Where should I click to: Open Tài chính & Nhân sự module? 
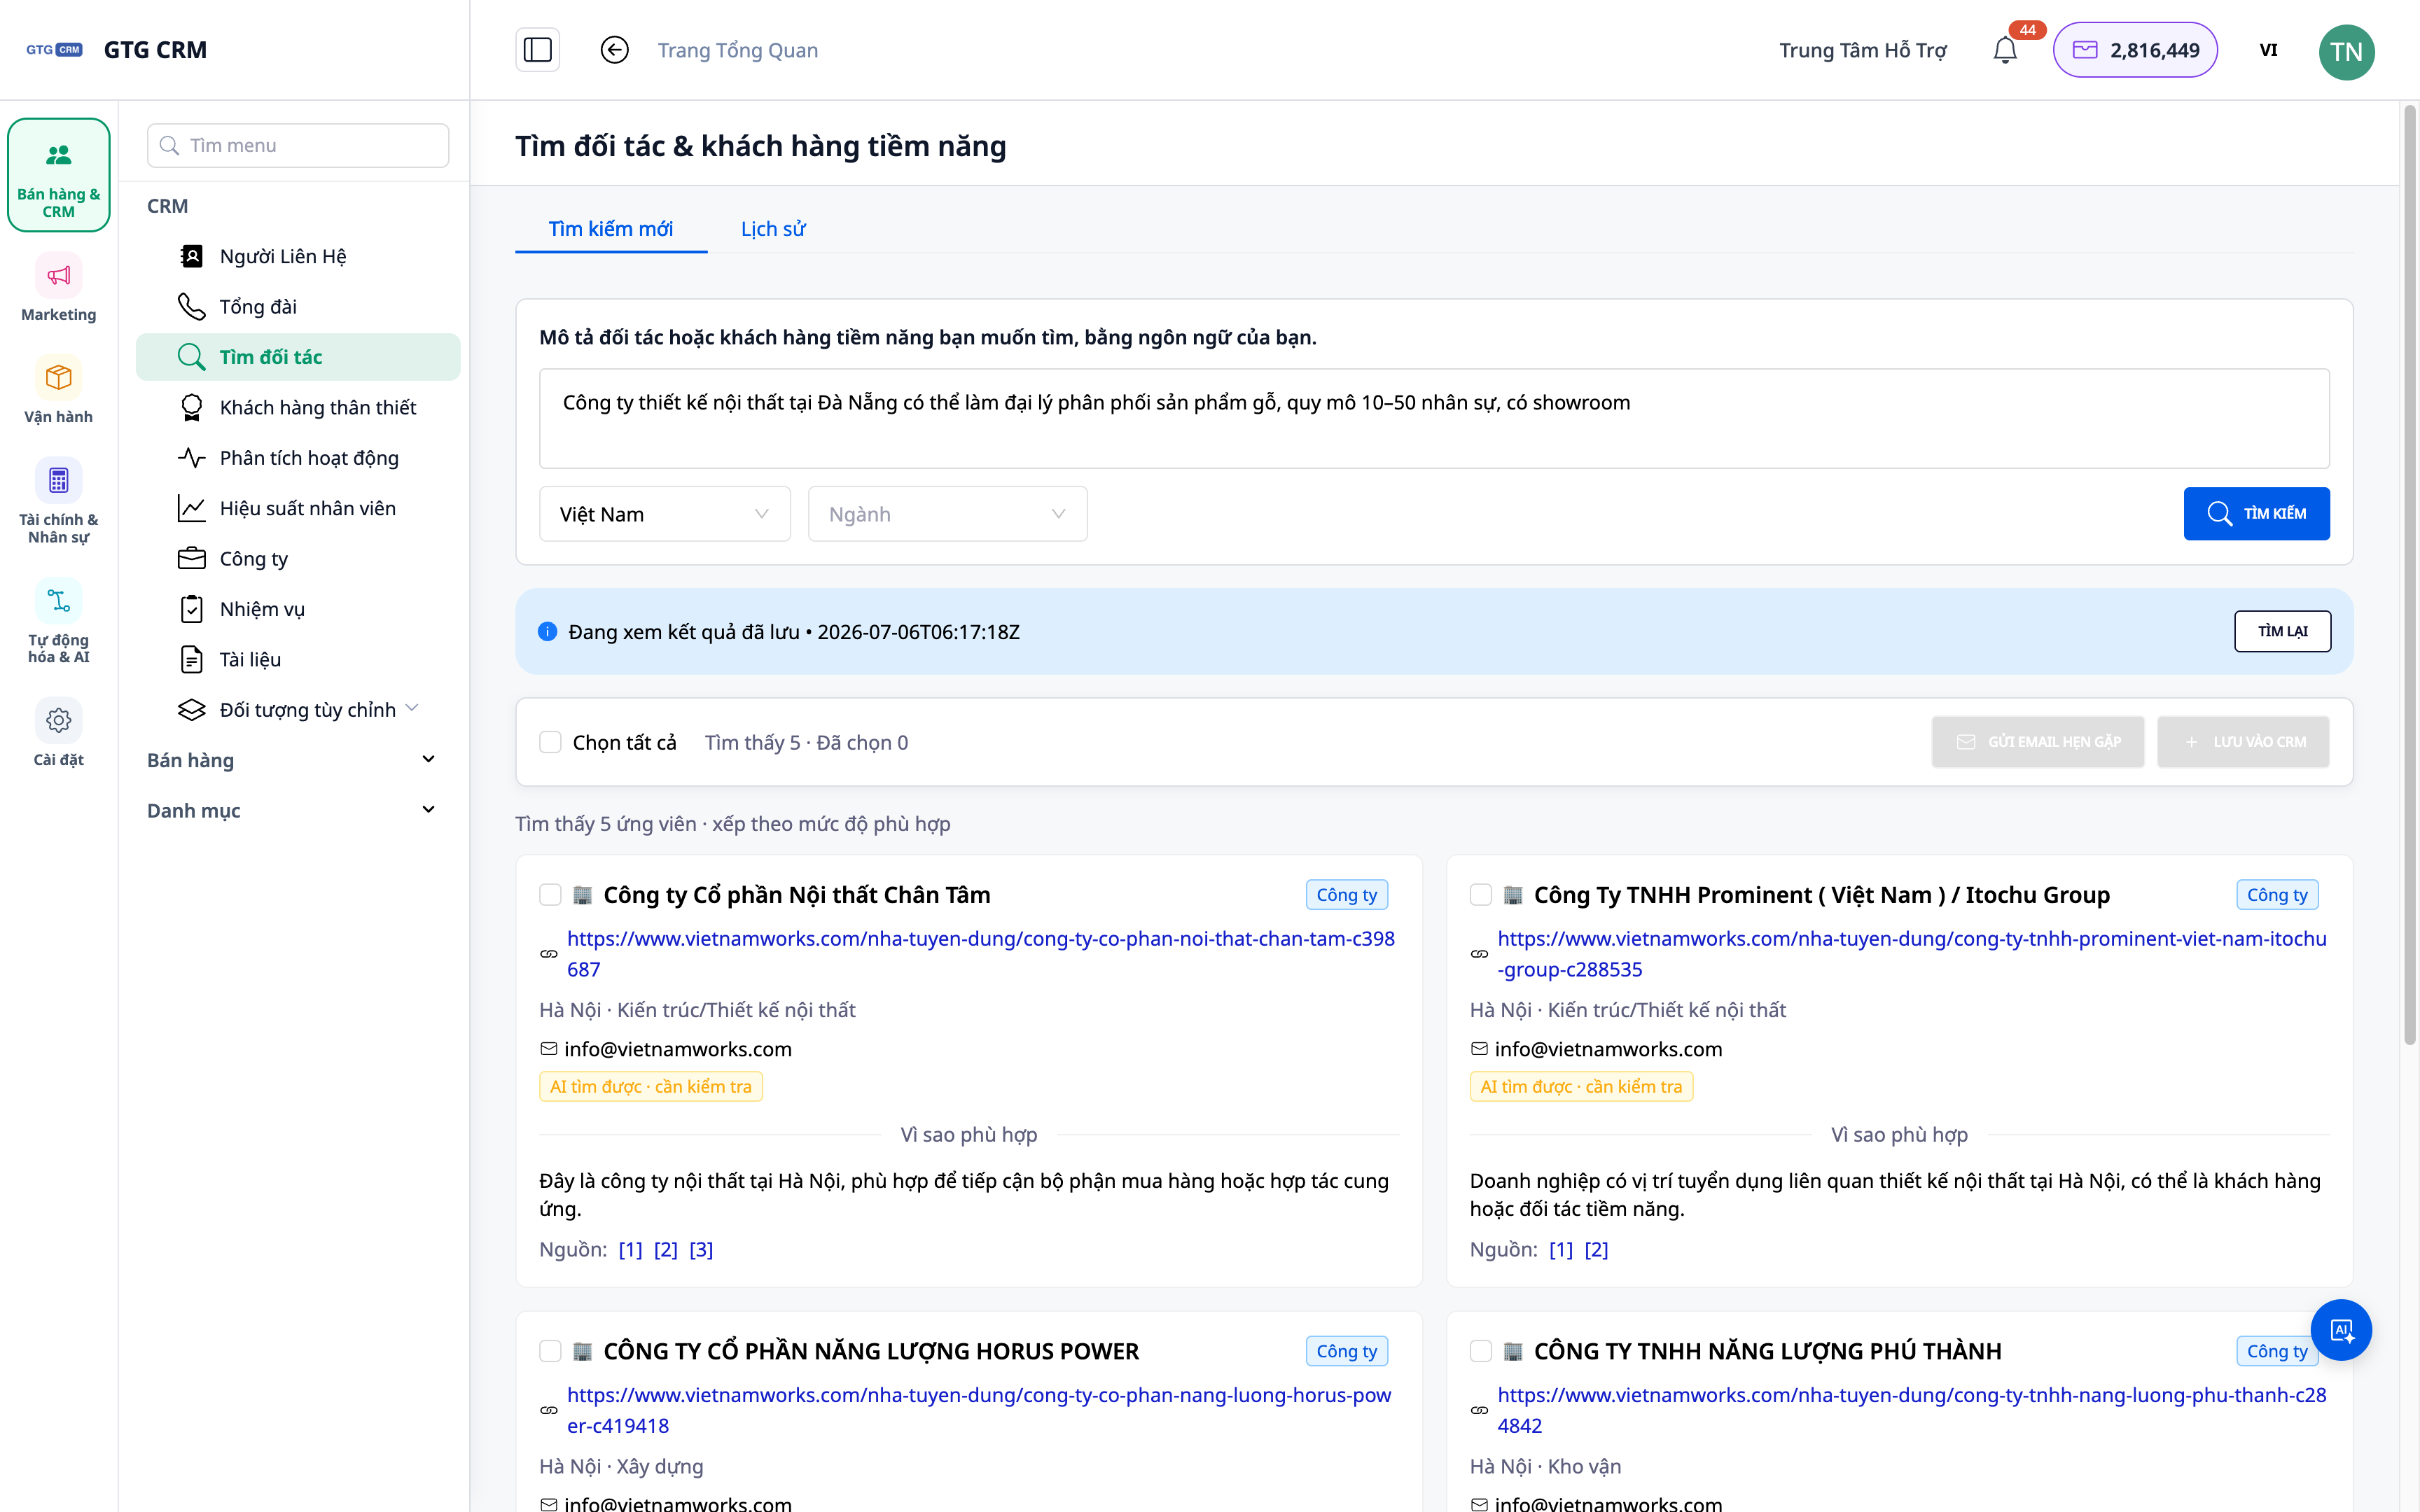point(59,501)
